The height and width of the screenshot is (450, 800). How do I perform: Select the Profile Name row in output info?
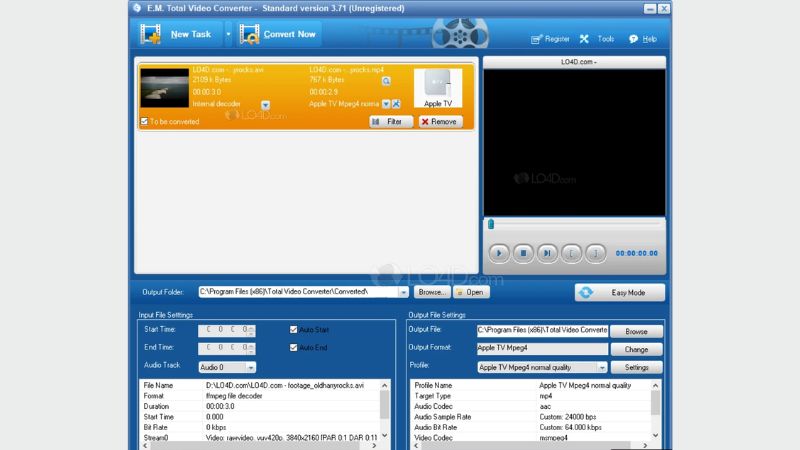tap(531, 386)
